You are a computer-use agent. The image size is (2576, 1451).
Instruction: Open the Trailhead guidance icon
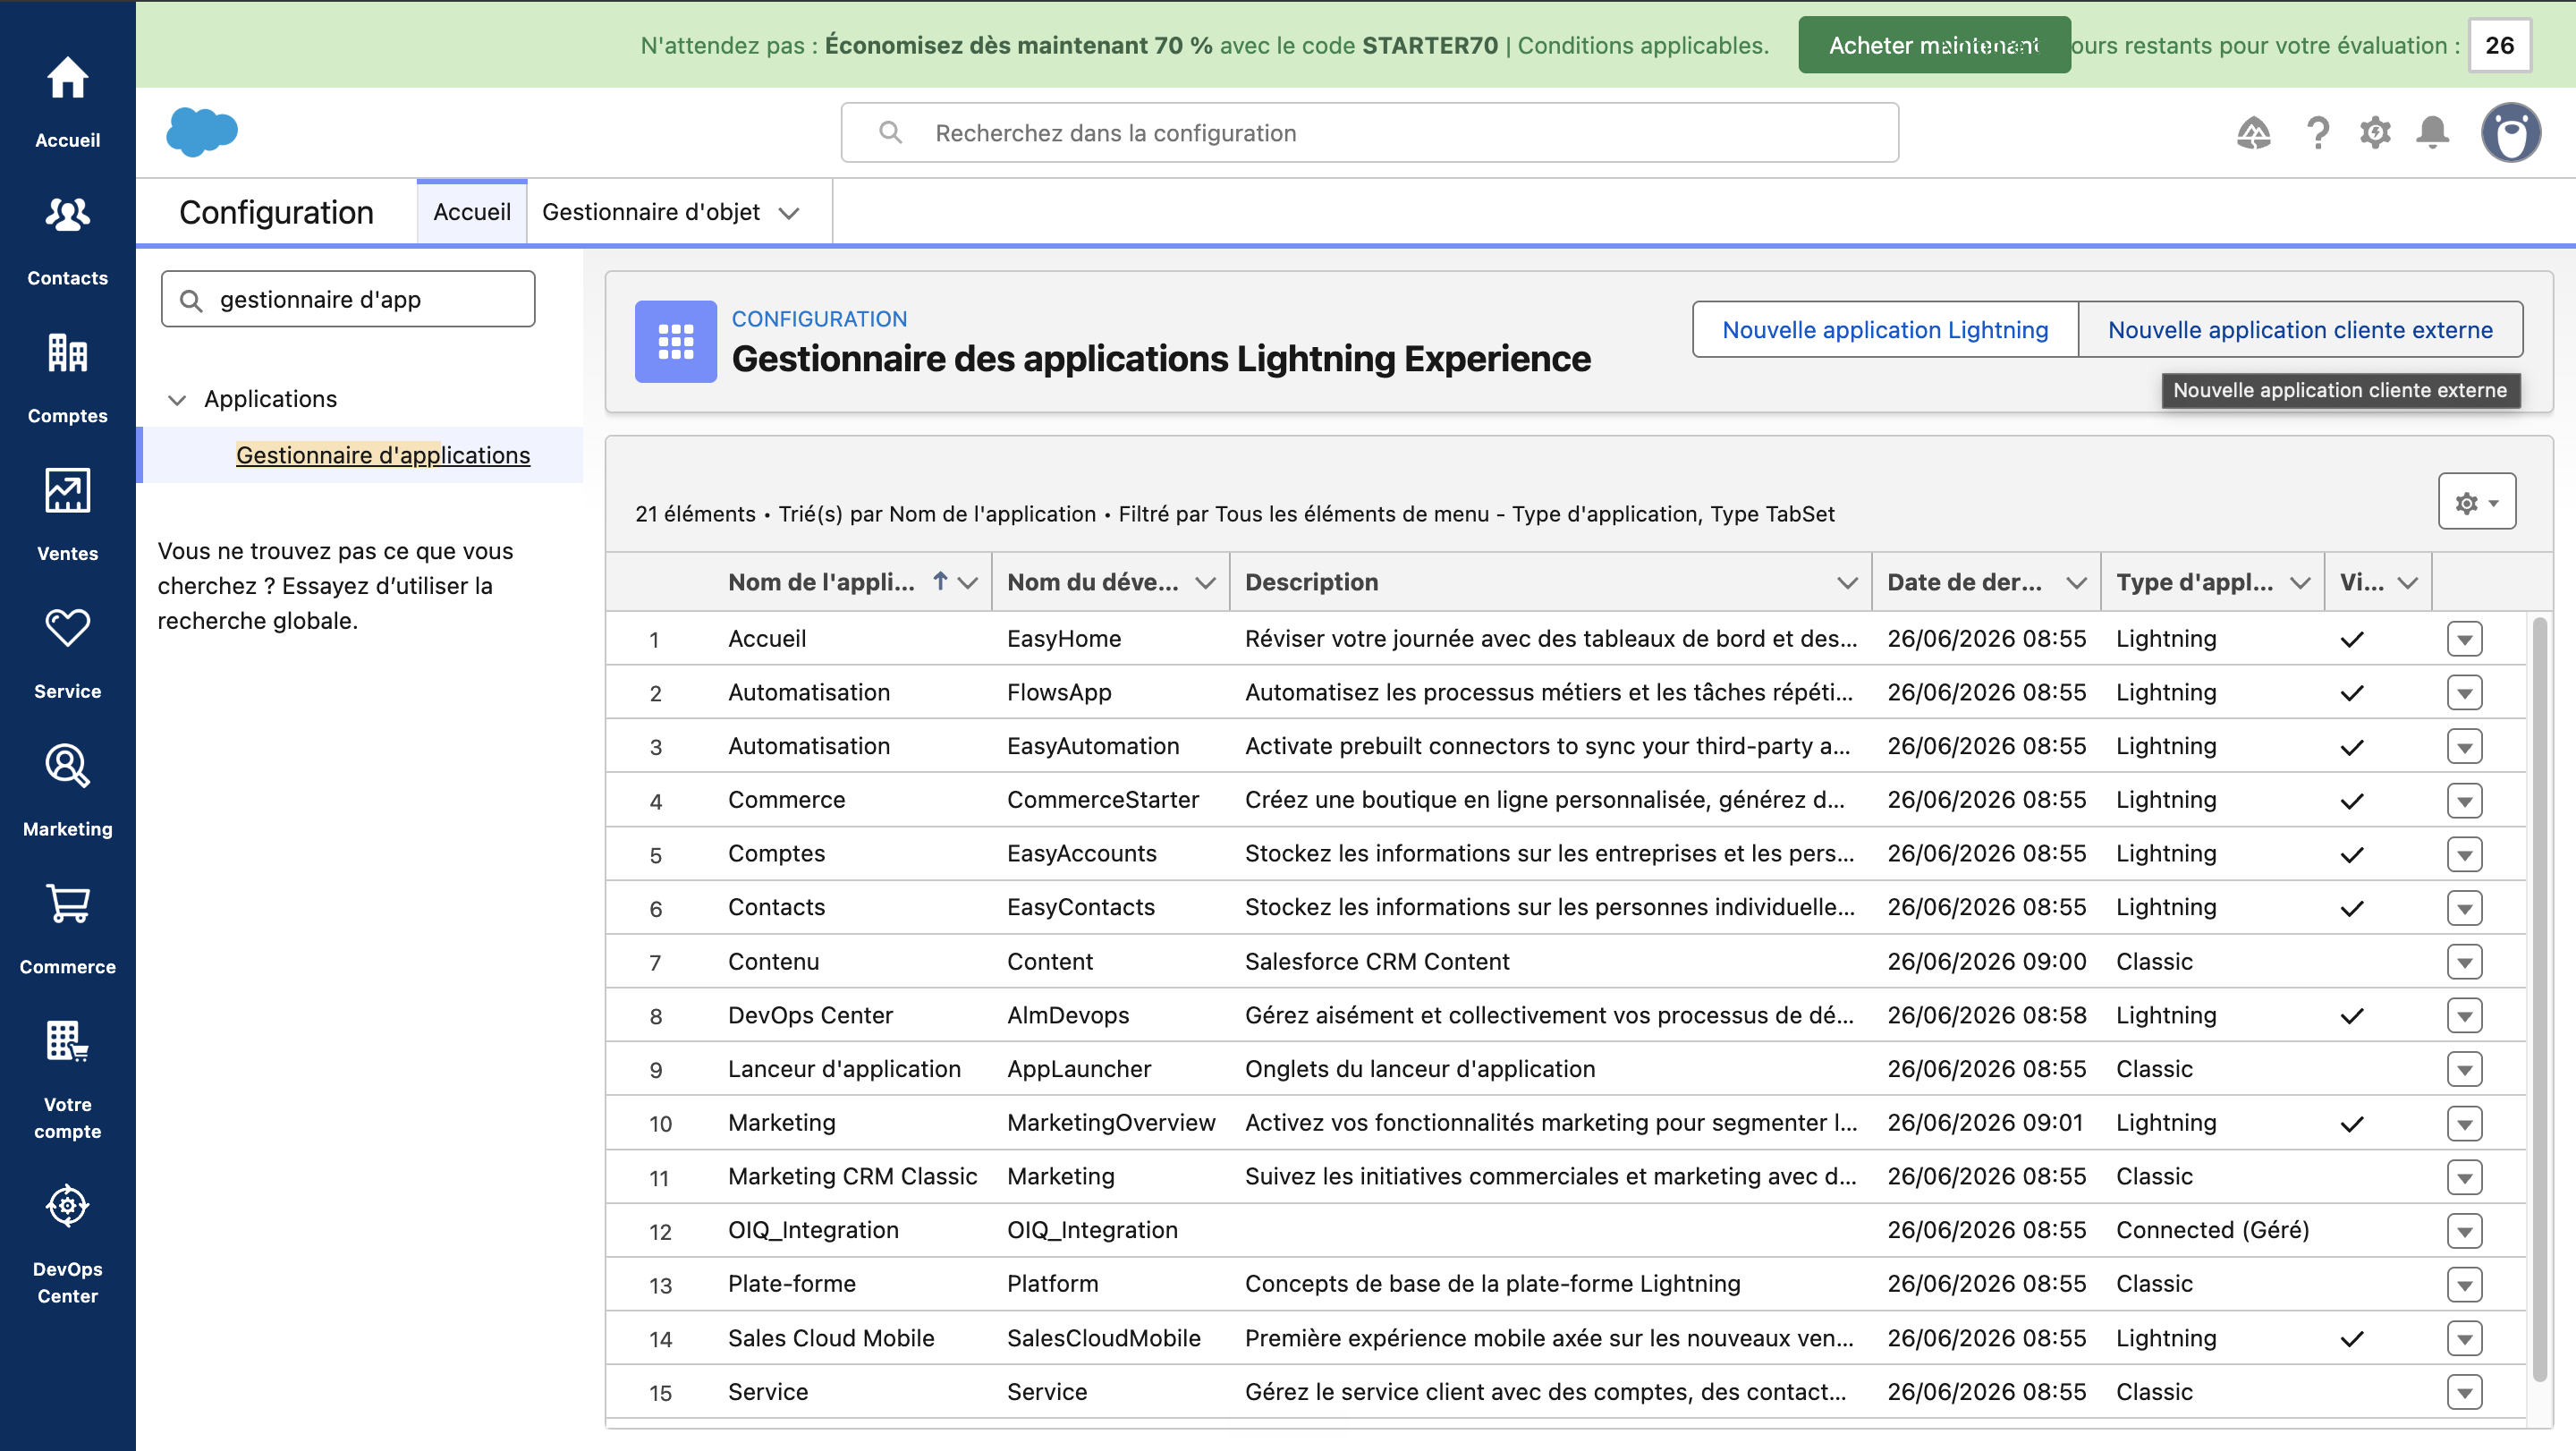(2254, 132)
